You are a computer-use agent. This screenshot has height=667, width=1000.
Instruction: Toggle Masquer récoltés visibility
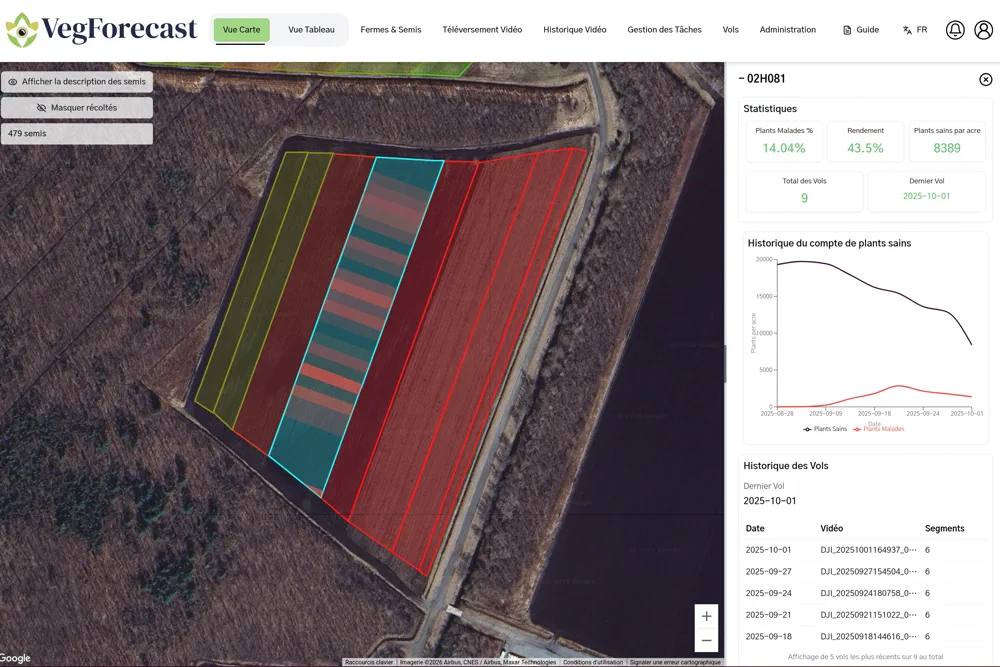77,108
